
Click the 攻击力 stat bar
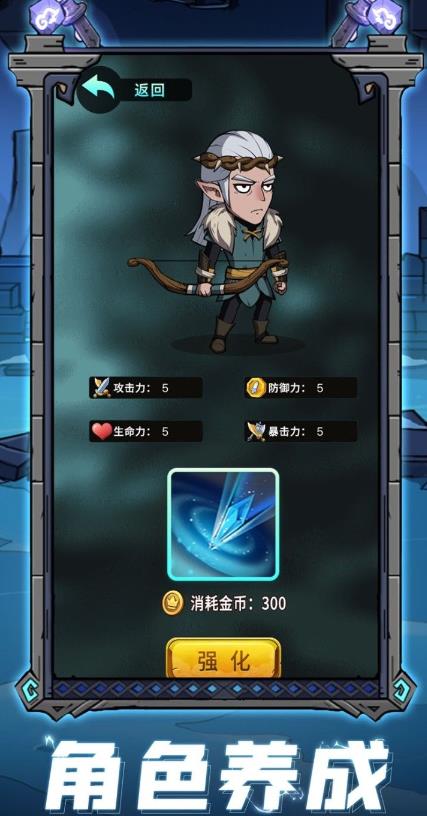(146, 388)
